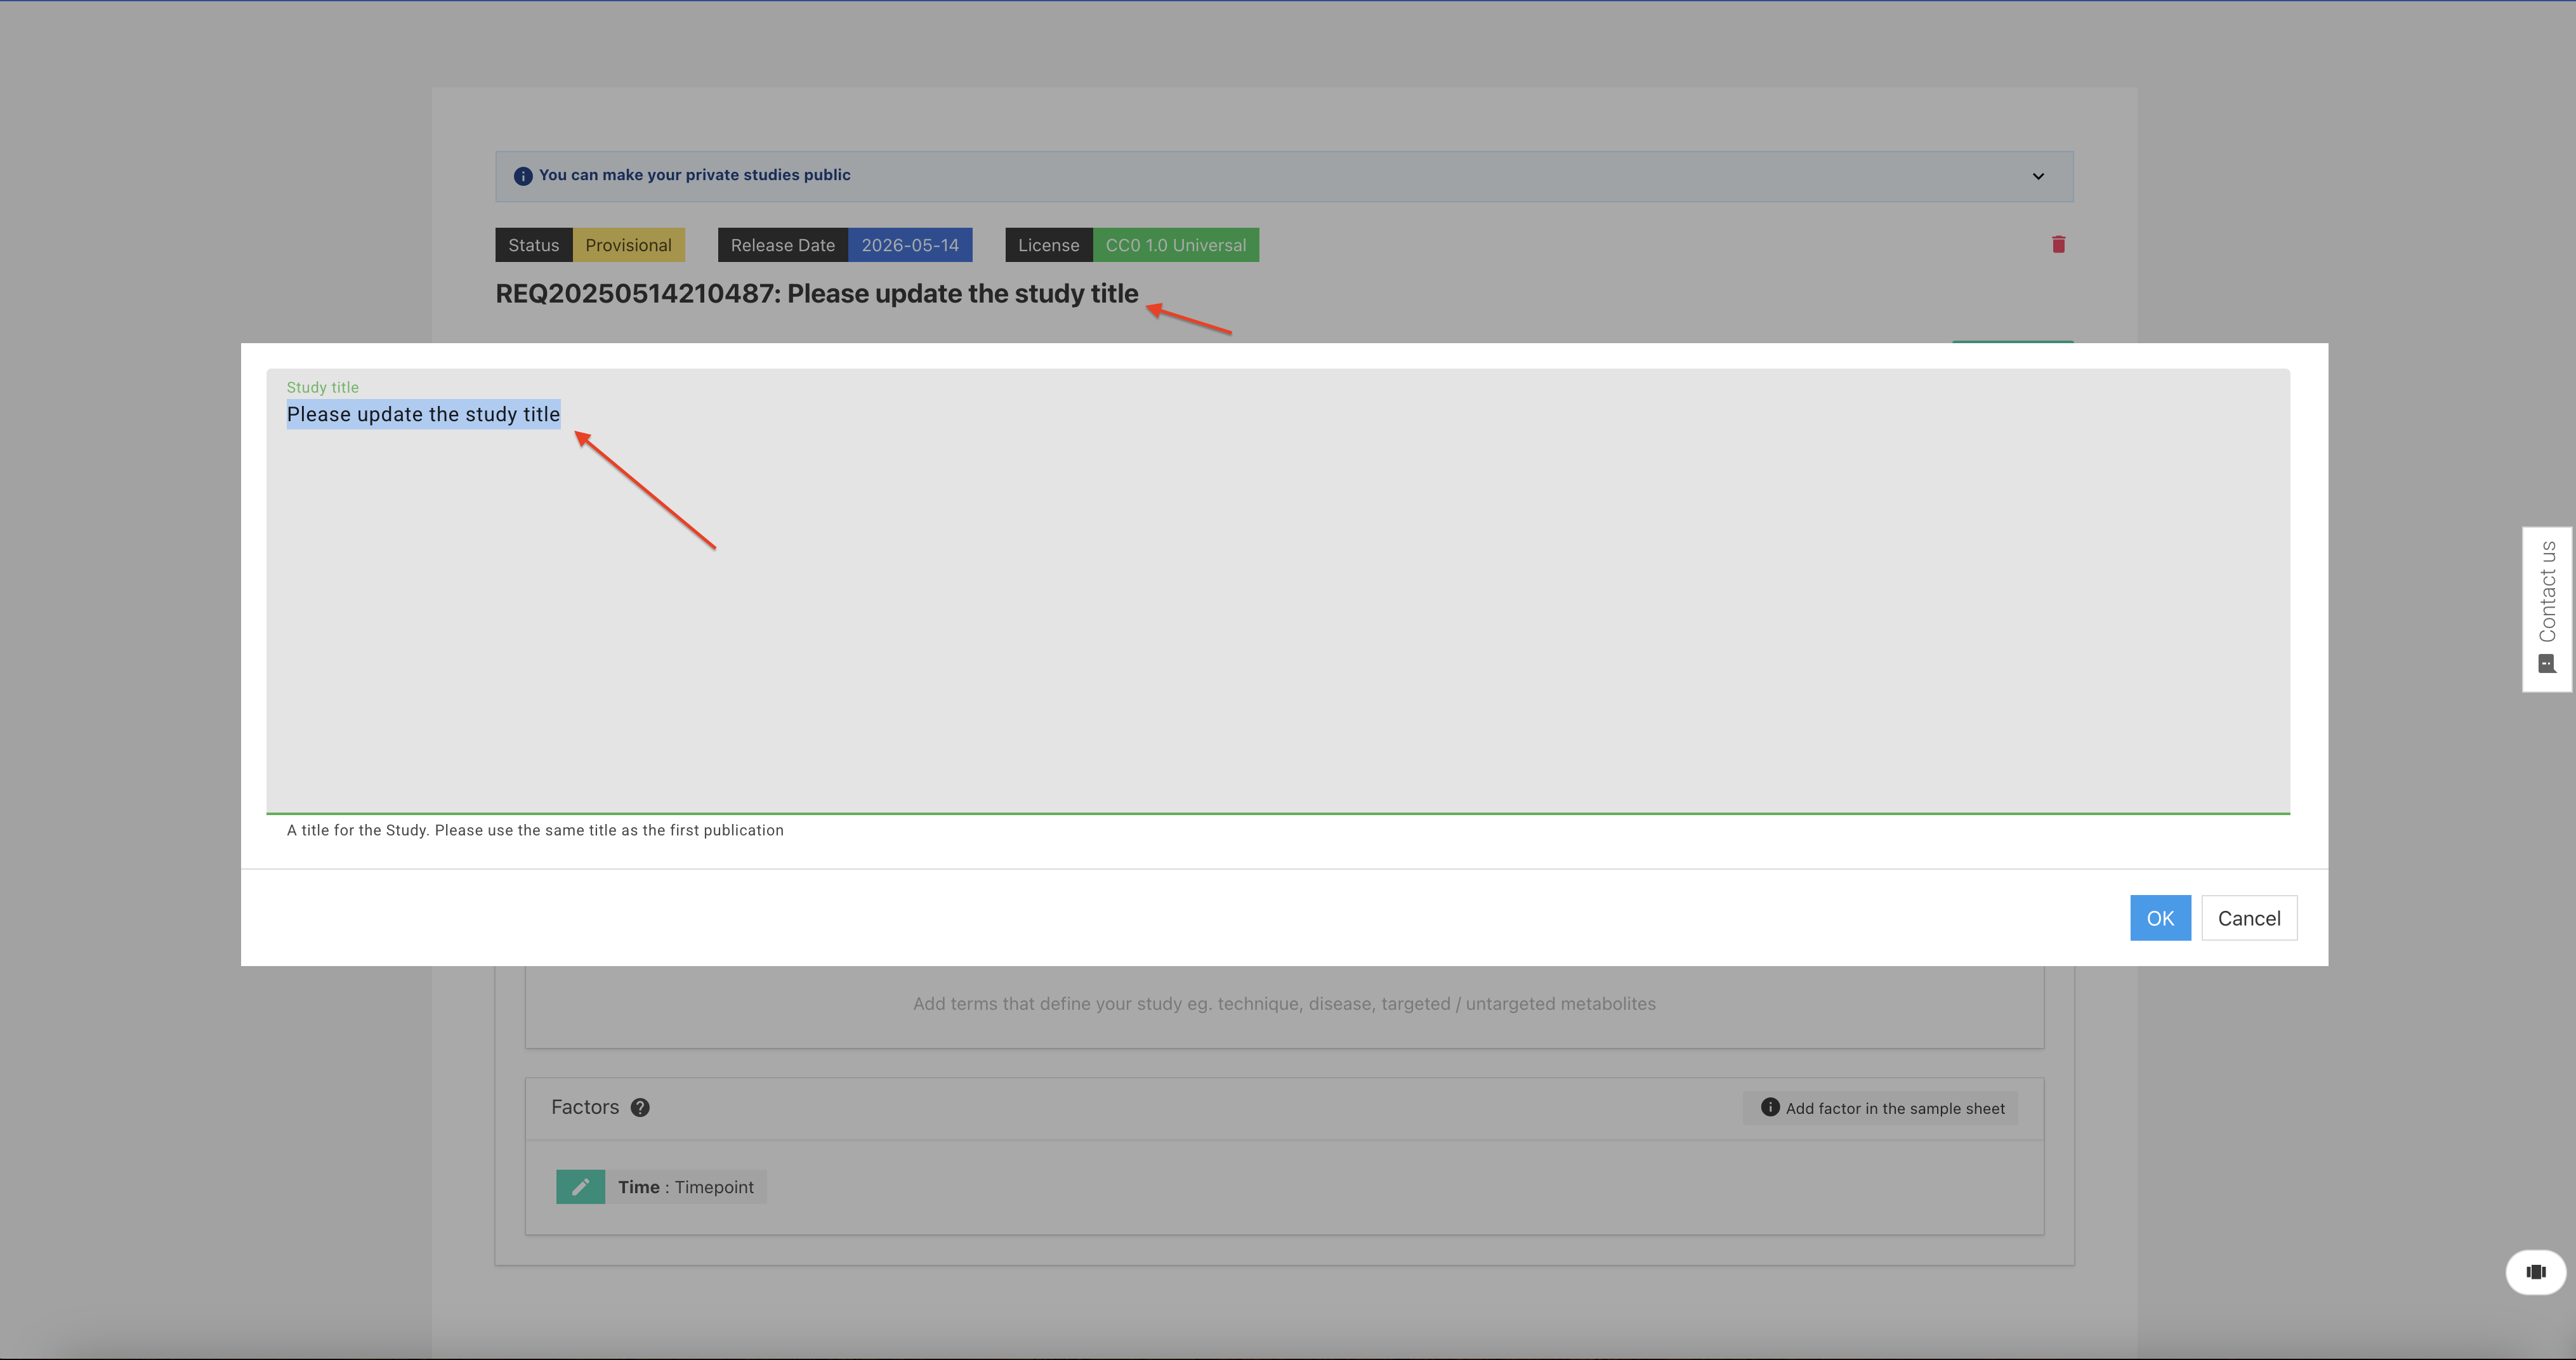Image resolution: width=2576 pixels, height=1360 pixels.
Task: Click the License label badge
Action: pos(1049,245)
